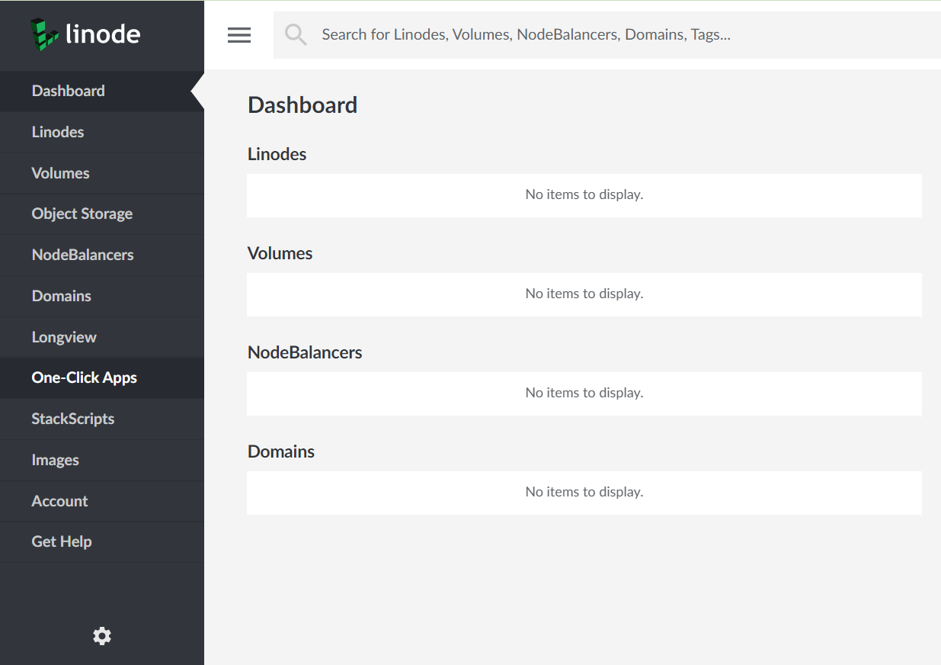The height and width of the screenshot is (665, 941).
Task: Click the Linode logo
Action: point(85,34)
